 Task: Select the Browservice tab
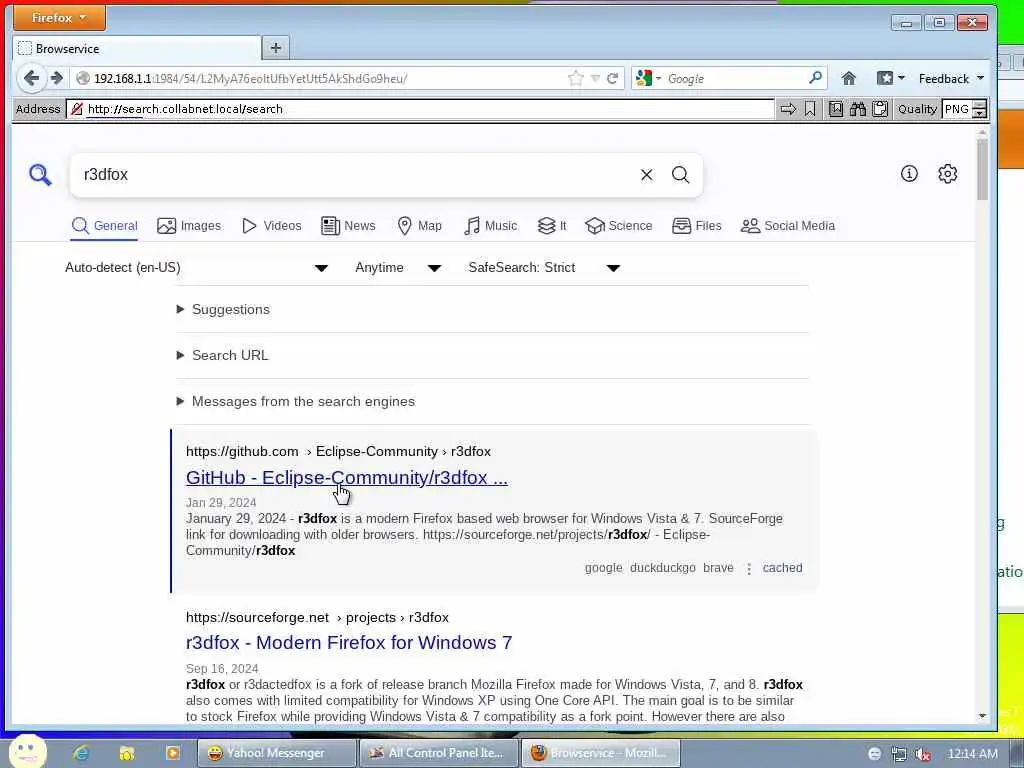136,48
